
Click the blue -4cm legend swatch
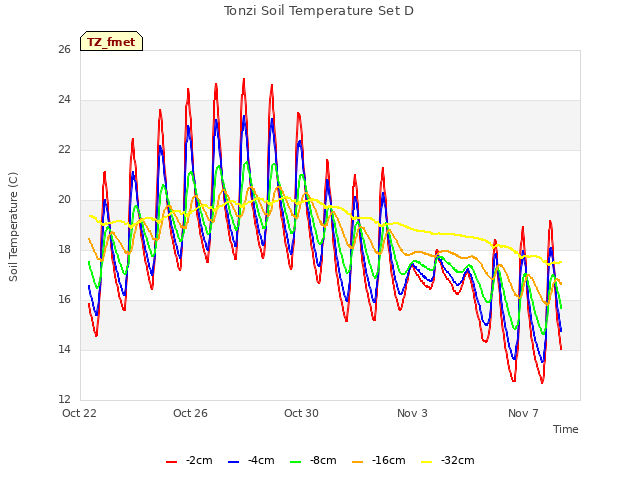point(233,462)
